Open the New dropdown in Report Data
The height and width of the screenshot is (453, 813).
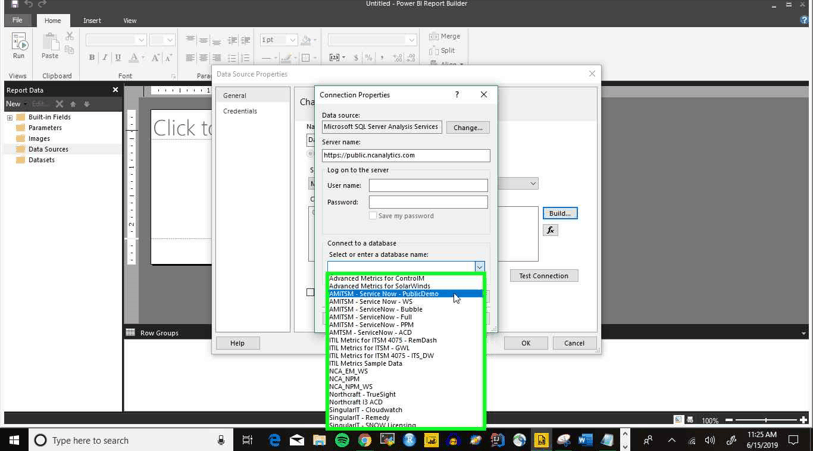click(x=16, y=104)
